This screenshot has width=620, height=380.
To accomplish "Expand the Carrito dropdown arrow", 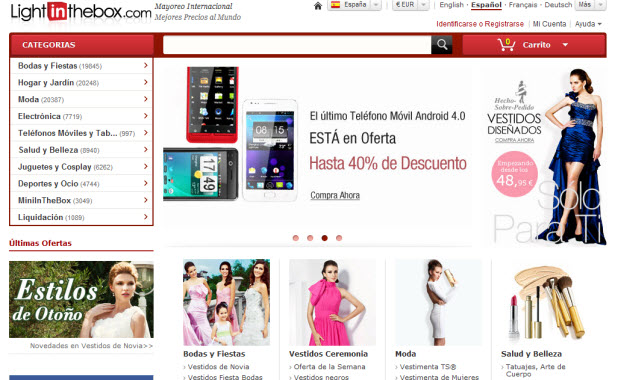I will point(565,45).
